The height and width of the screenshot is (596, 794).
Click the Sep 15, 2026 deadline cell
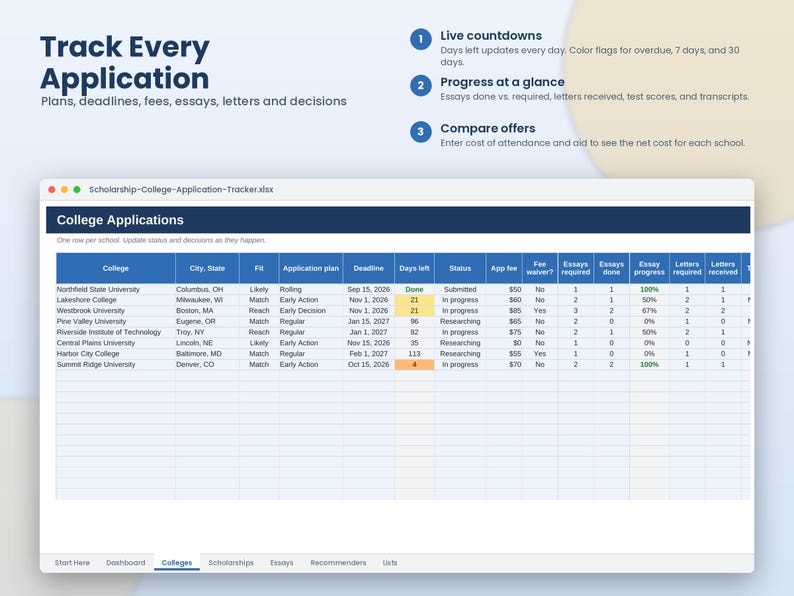click(369, 289)
